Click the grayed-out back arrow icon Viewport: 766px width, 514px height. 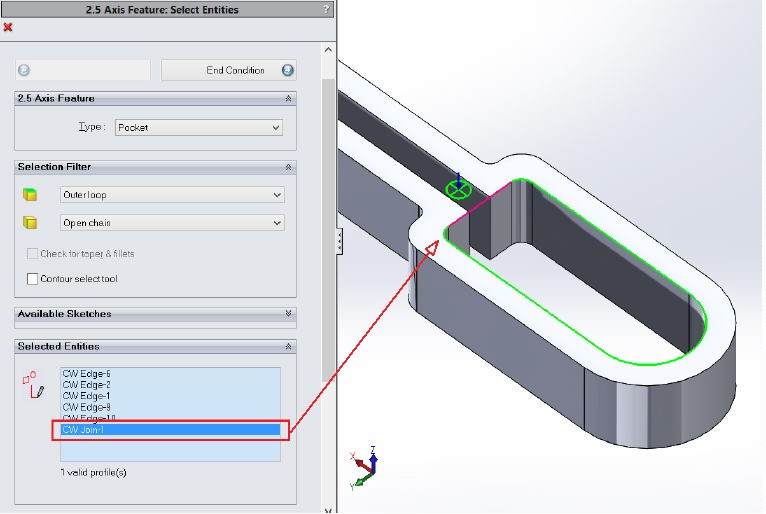24,70
